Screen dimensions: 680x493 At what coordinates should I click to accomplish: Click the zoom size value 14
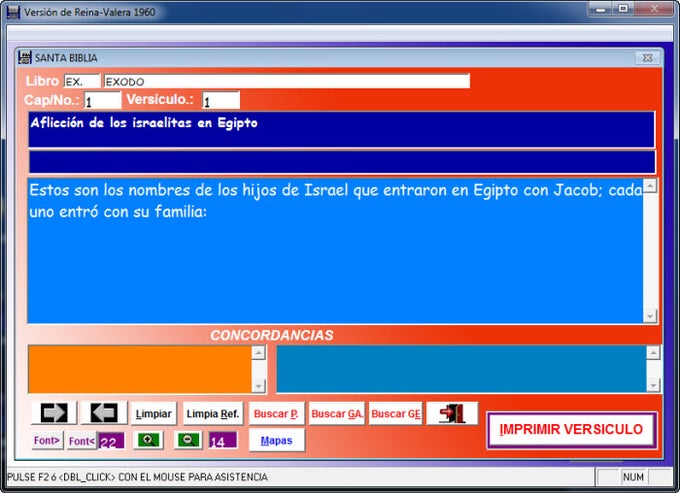click(x=223, y=441)
